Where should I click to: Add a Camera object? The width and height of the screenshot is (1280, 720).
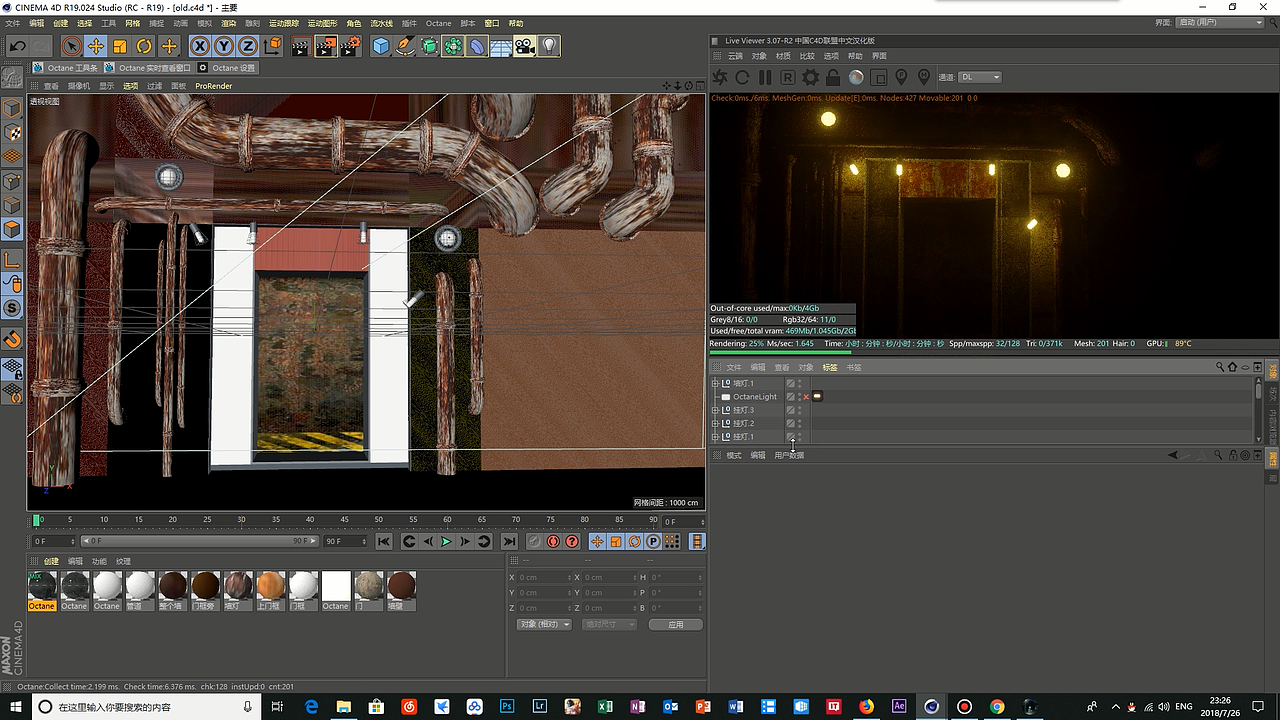click(525, 46)
